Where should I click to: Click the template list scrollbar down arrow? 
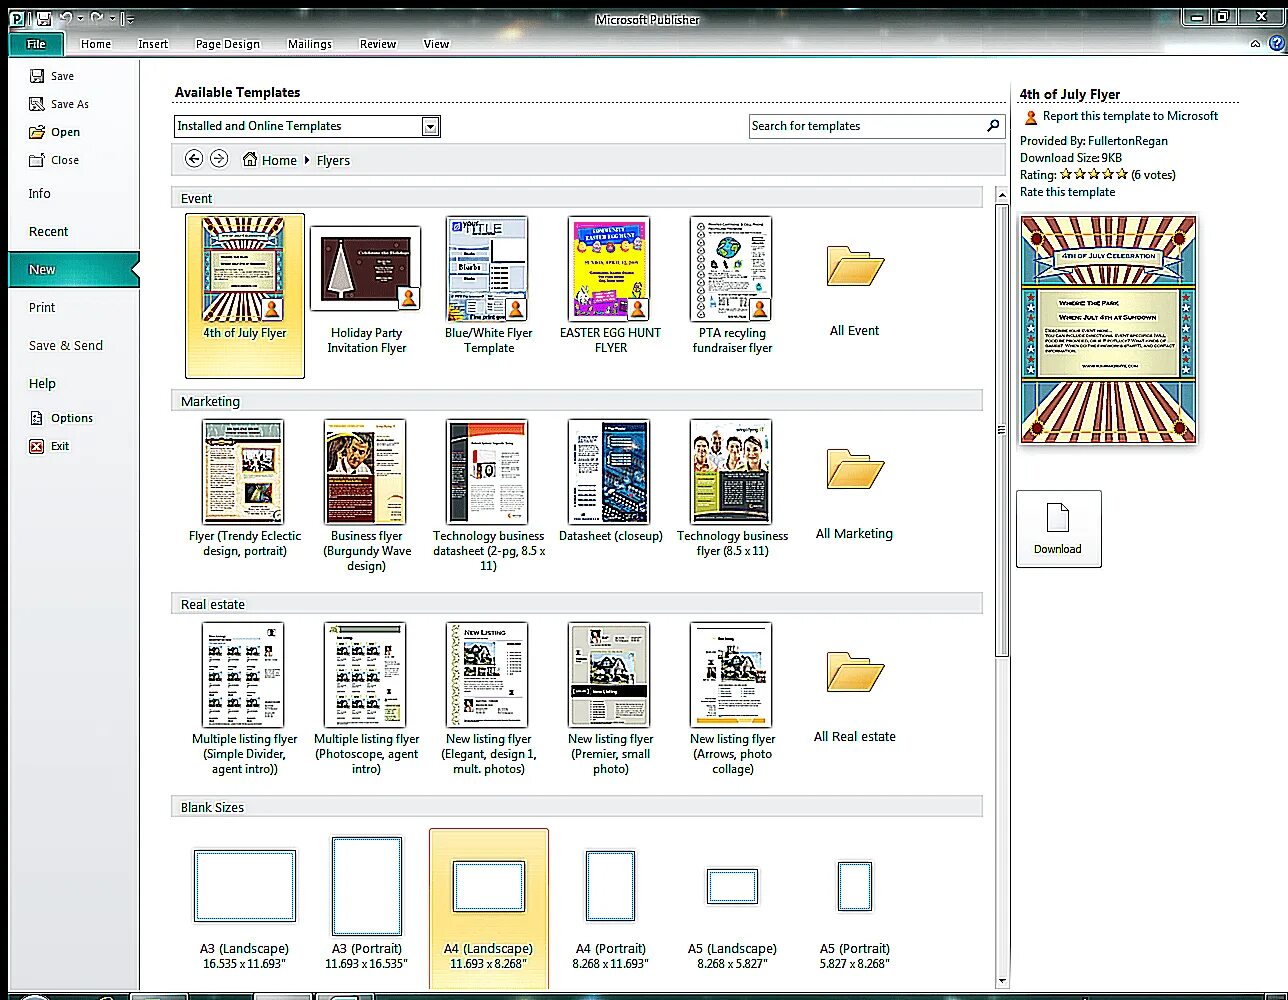point(1002,982)
